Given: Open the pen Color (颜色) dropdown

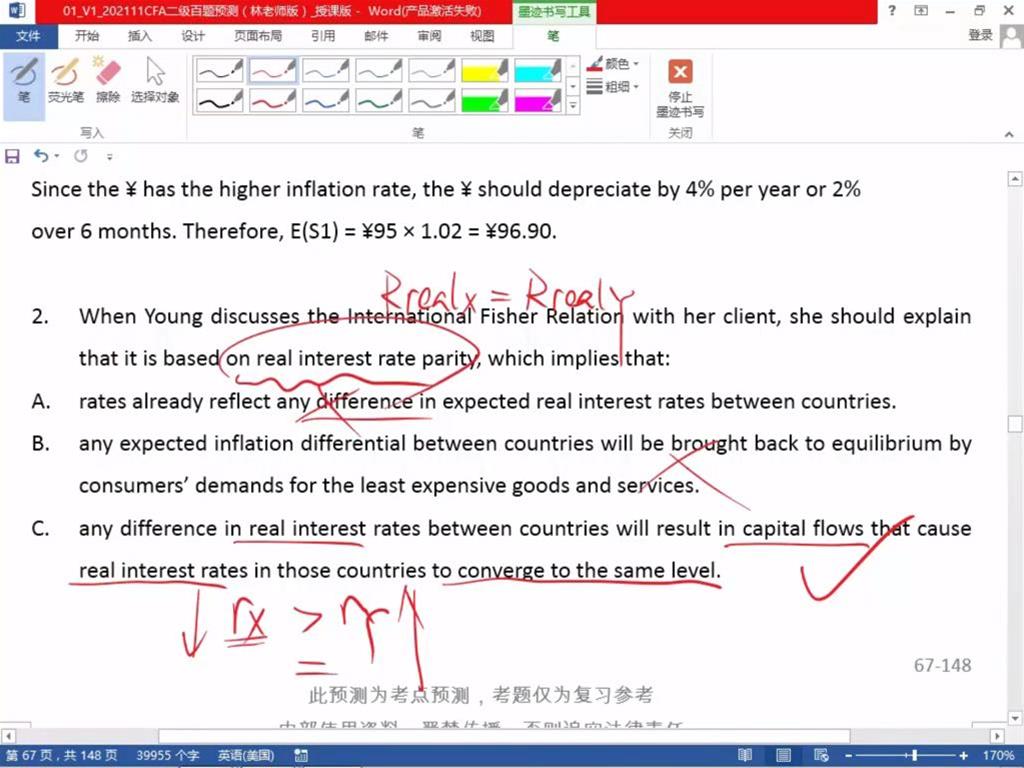Looking at the screenshot, I should point(613,64).
